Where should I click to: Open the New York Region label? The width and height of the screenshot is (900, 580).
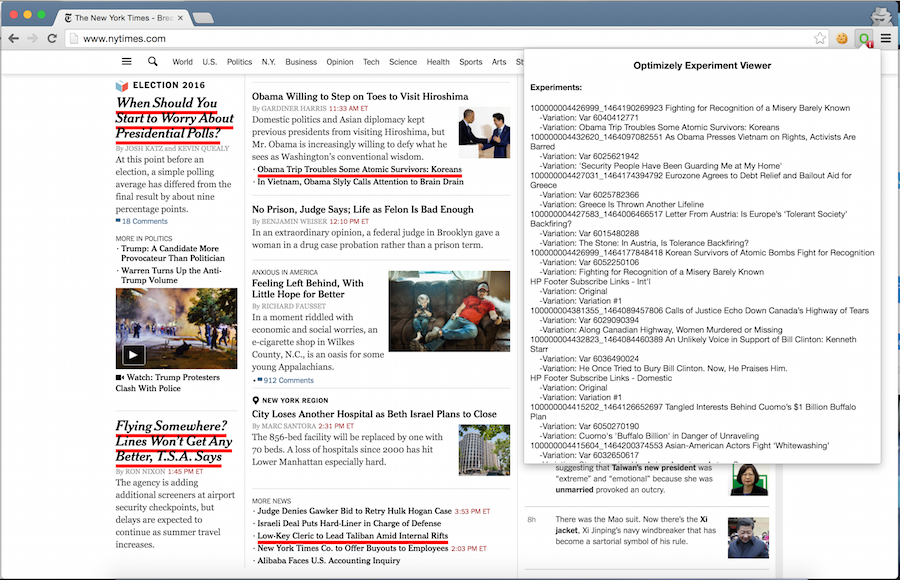click(290, 400)
